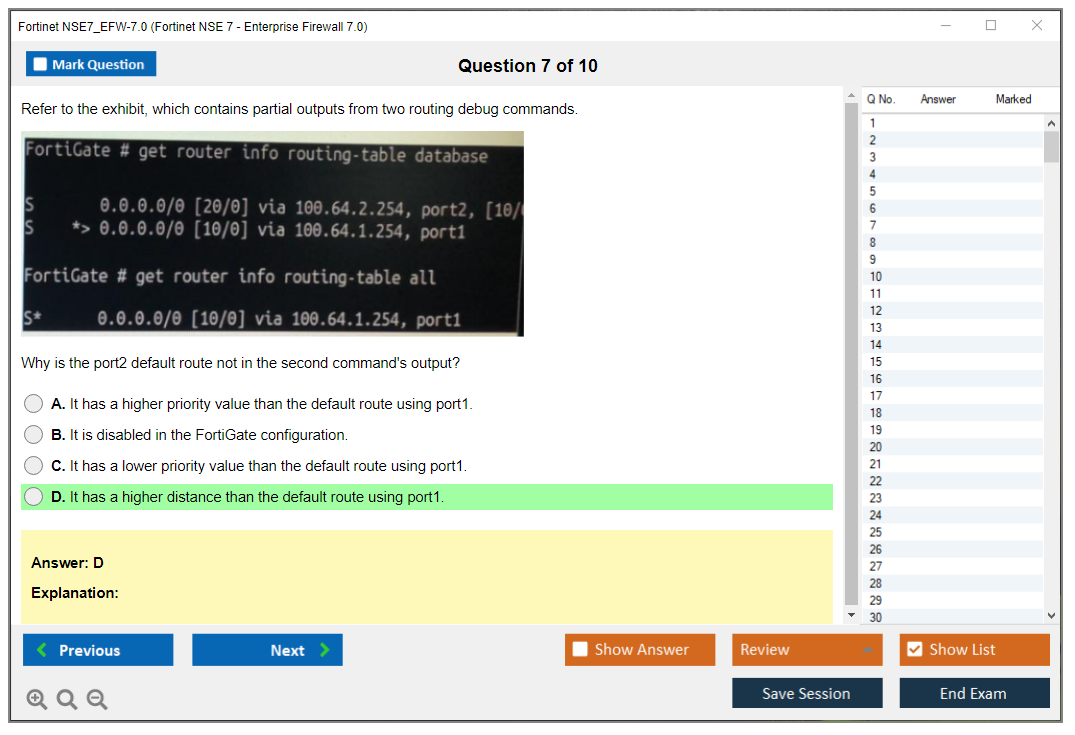Image resolution: width=1075 pixels, height=735 pixels.
Task: Click the zoom out magnifier icon
Action: [x=97, y=700]
